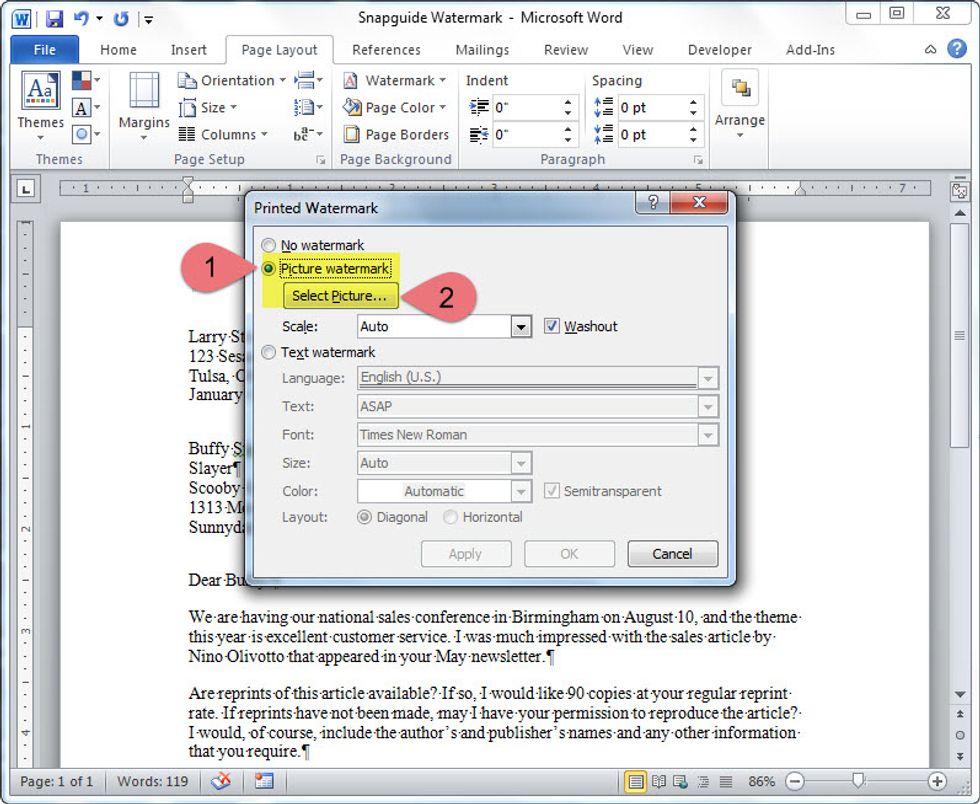Switch to the References tab
Image resolution: width=980 pixels, height=804 pixels.
tap(386, 50)
